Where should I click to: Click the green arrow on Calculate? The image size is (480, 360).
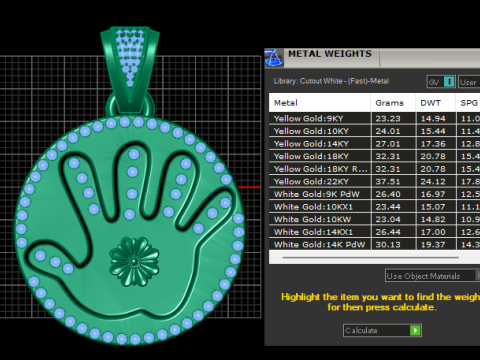[x=415, y=330]
